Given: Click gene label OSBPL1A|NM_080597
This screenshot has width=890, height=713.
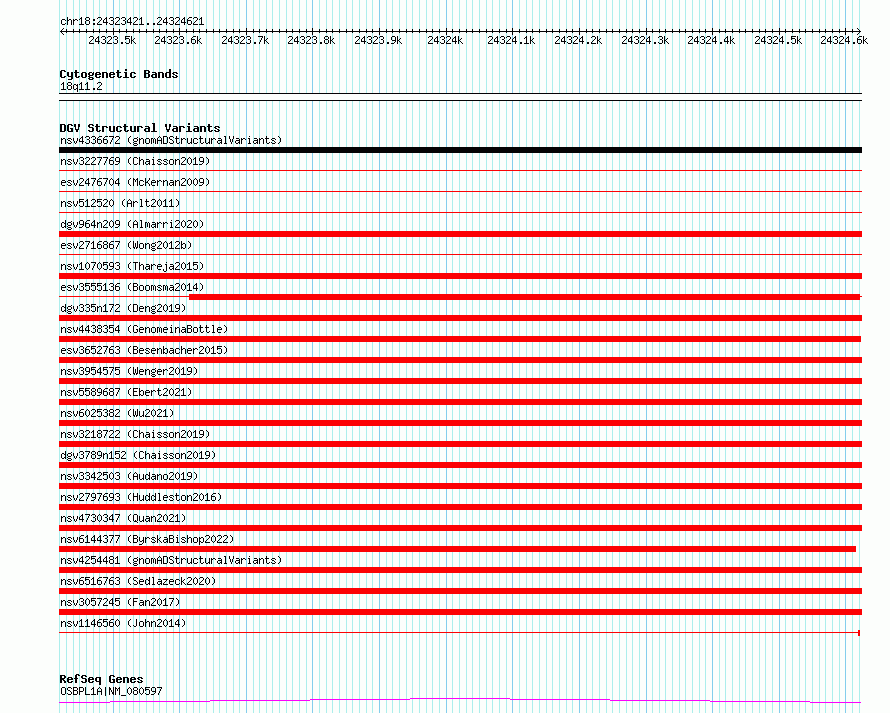Looking at the screenshot, I should coord(111,691).
